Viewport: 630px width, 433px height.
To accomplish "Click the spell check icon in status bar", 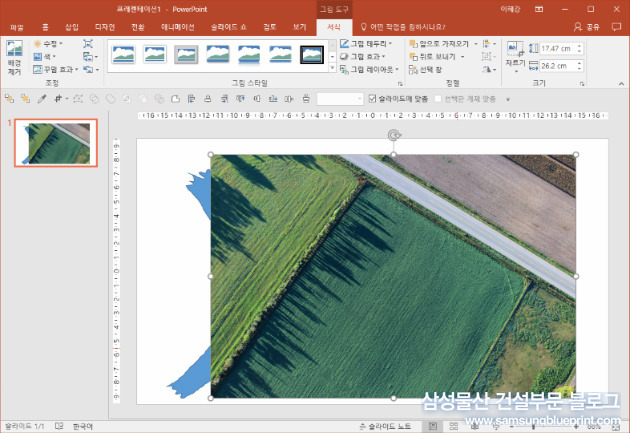I will tap(59, 426).
